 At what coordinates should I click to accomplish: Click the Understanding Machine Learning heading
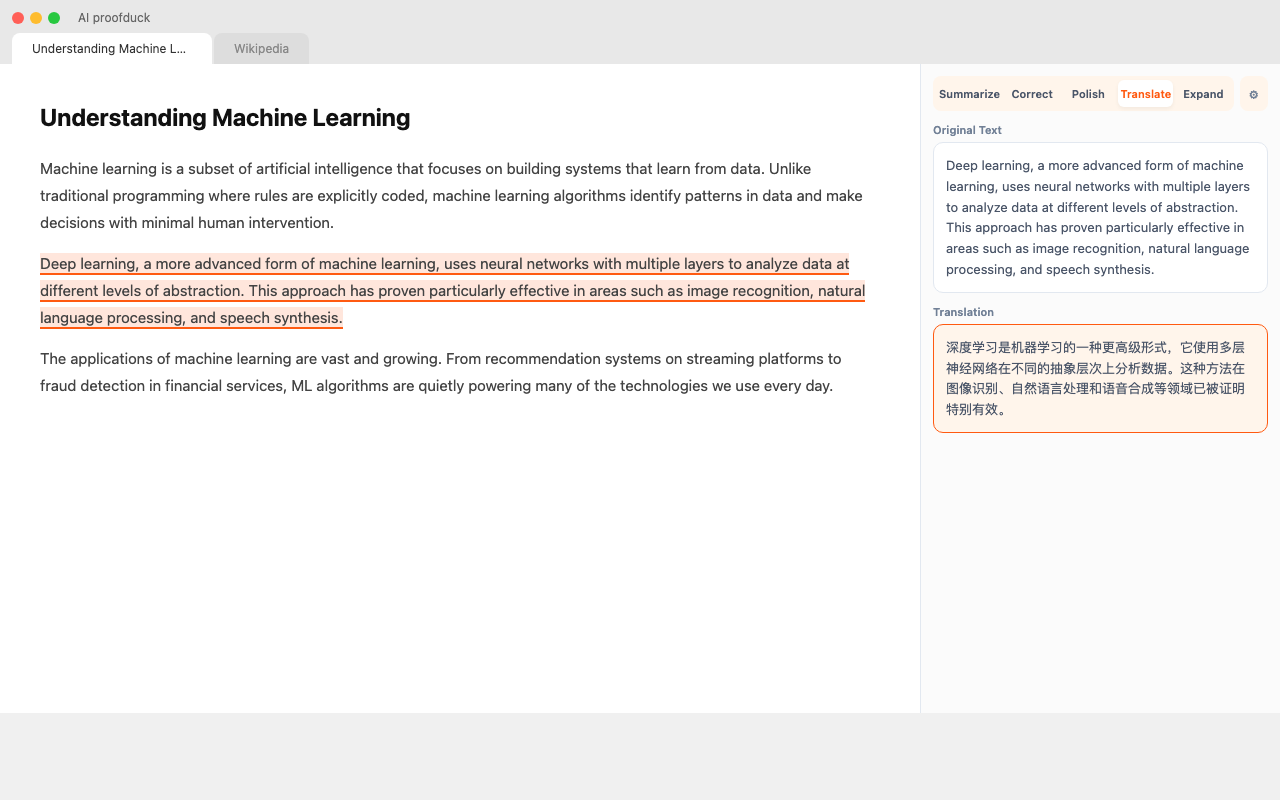(x=225, y=118)
